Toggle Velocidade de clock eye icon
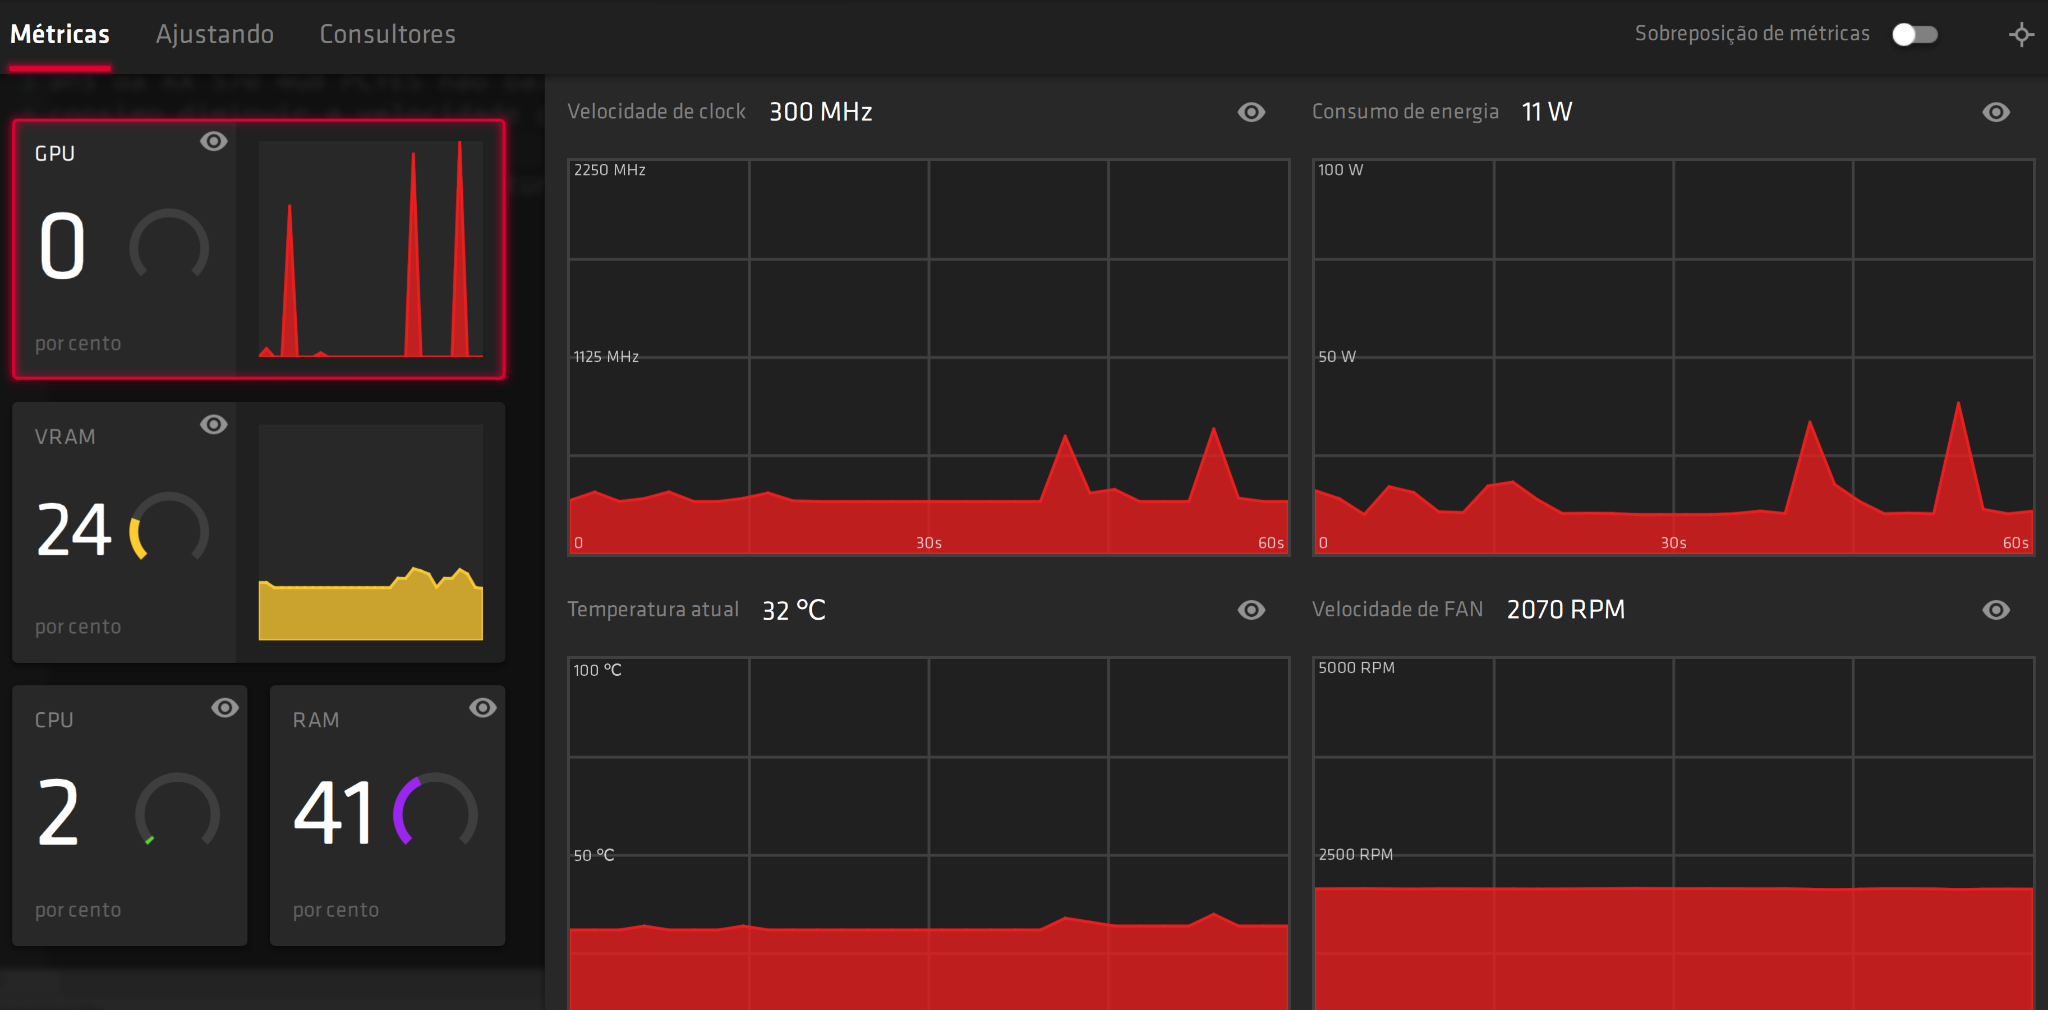2048x1010 pixels. pos(1251,112)
